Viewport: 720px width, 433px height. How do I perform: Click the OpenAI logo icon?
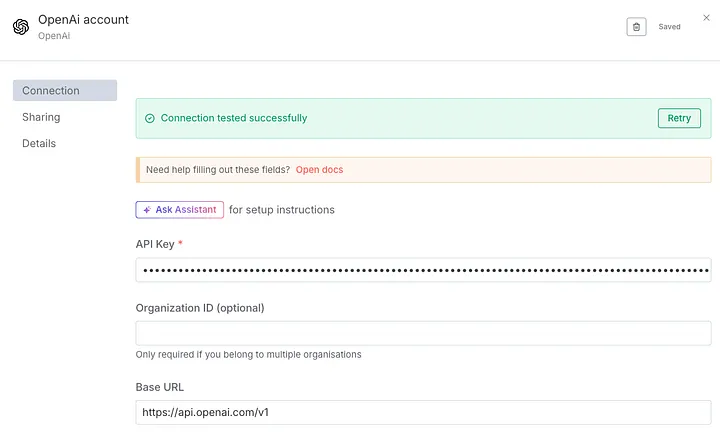coord(21,27)
